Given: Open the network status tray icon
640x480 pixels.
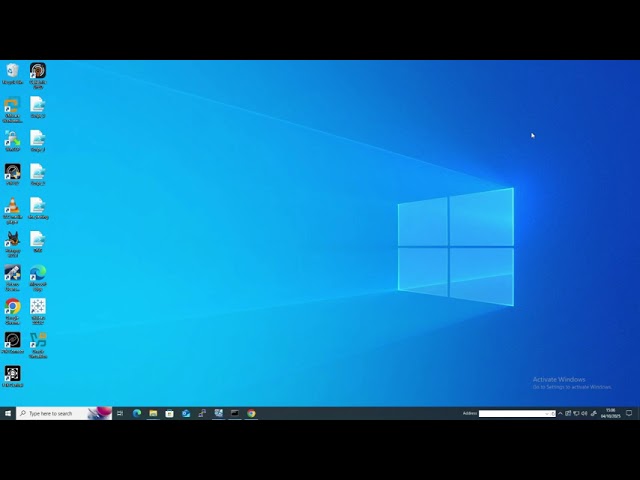Looking at the screenshot, I should (x=576, y=413).
